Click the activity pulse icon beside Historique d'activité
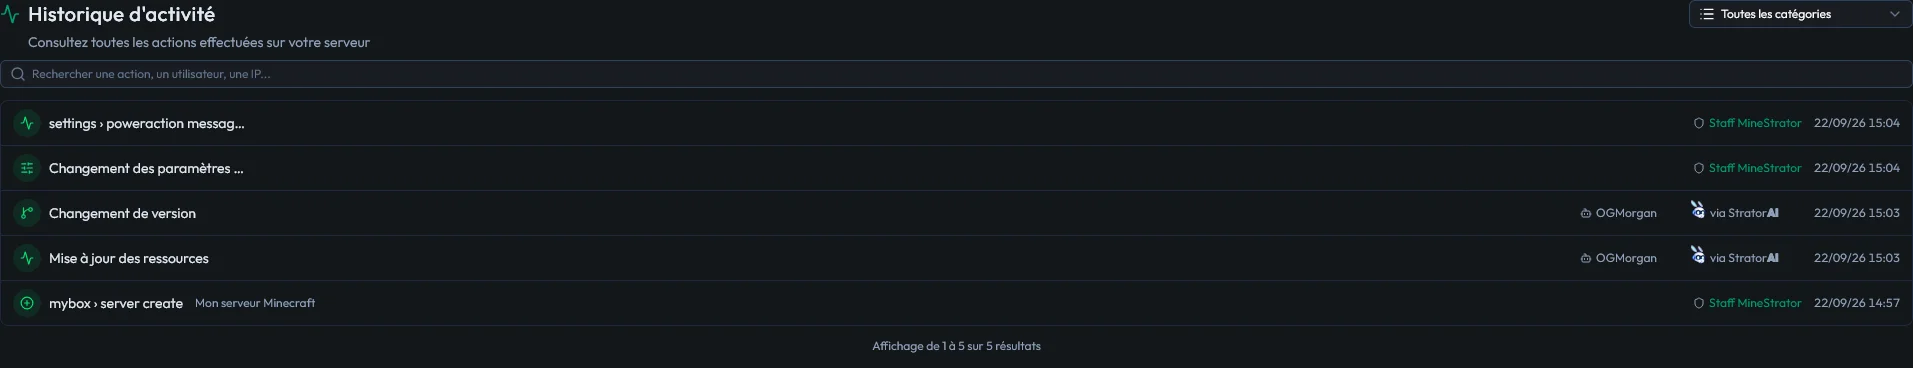 pos(11,15)
